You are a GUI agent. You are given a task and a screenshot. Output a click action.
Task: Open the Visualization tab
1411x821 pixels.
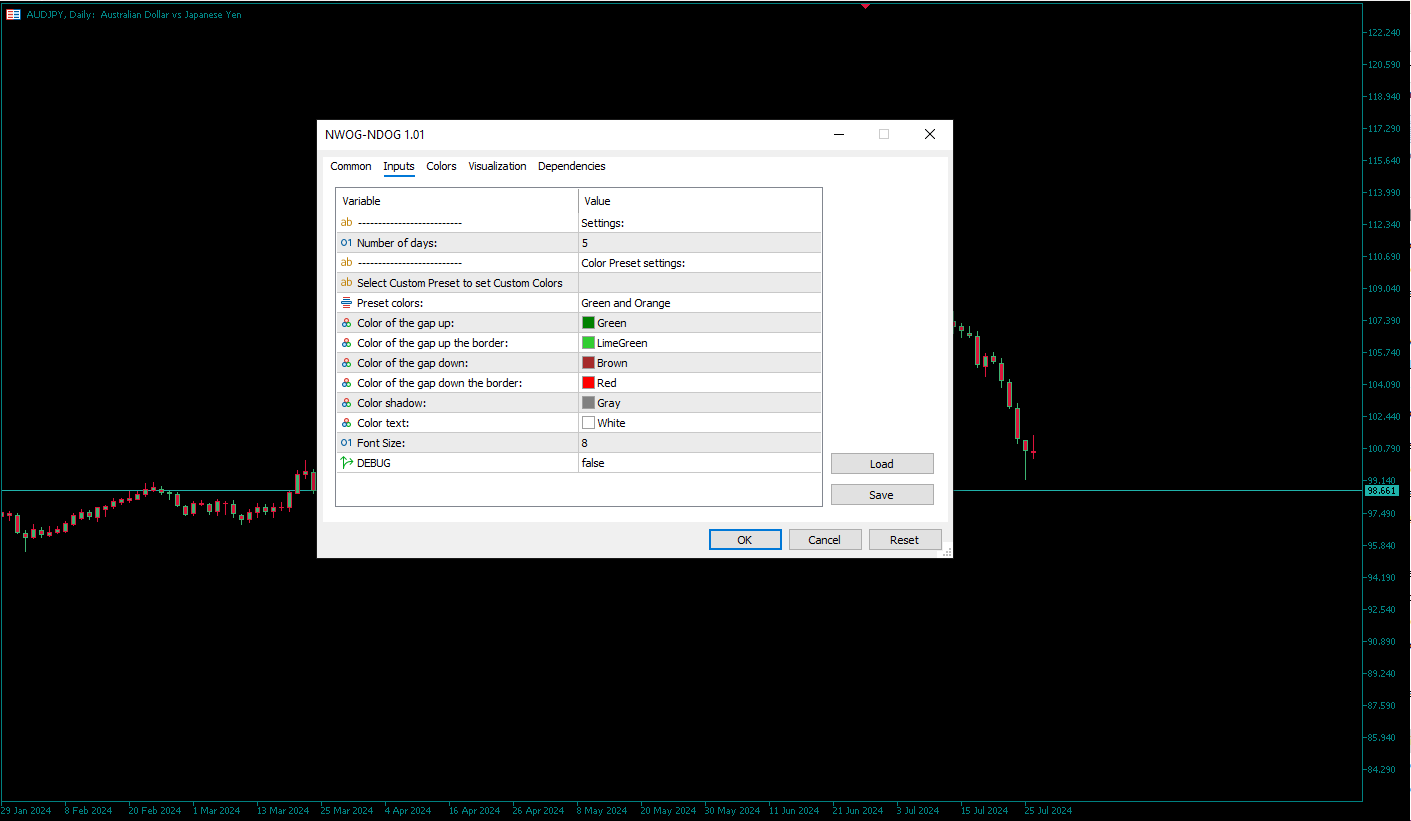pos(497,166)
